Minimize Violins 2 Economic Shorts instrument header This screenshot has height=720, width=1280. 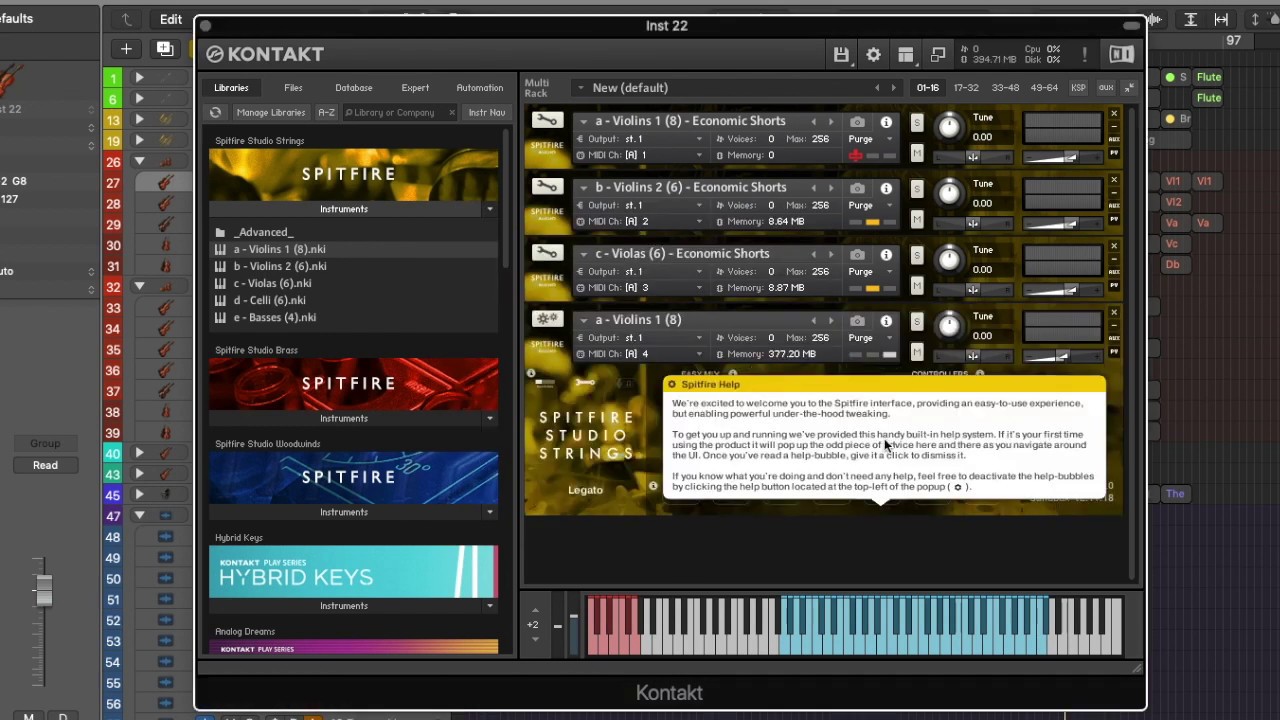point(1114,192)
